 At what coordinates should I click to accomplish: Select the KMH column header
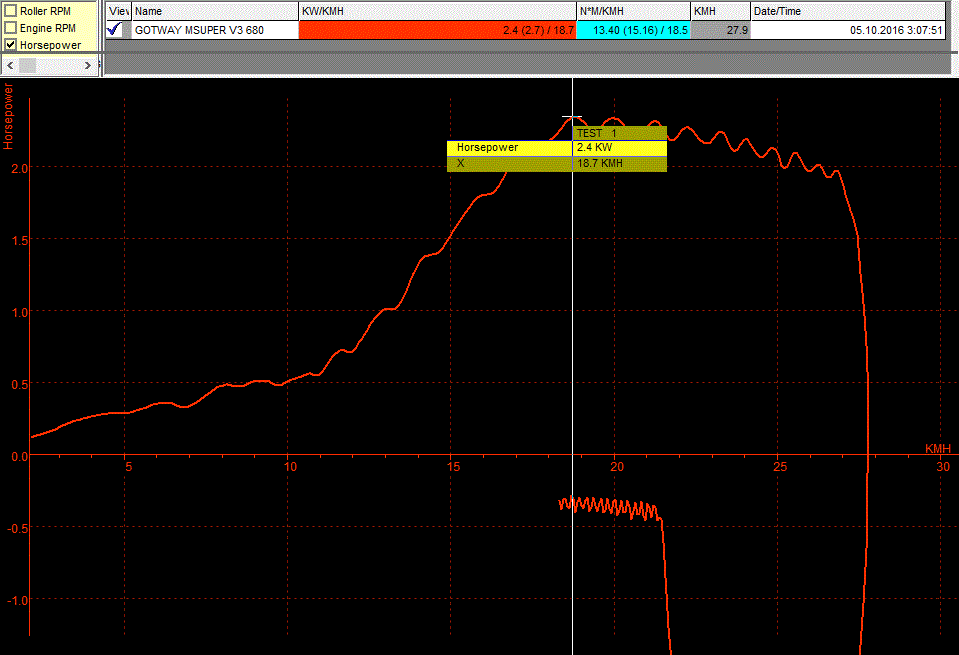[x=719, y=11]
